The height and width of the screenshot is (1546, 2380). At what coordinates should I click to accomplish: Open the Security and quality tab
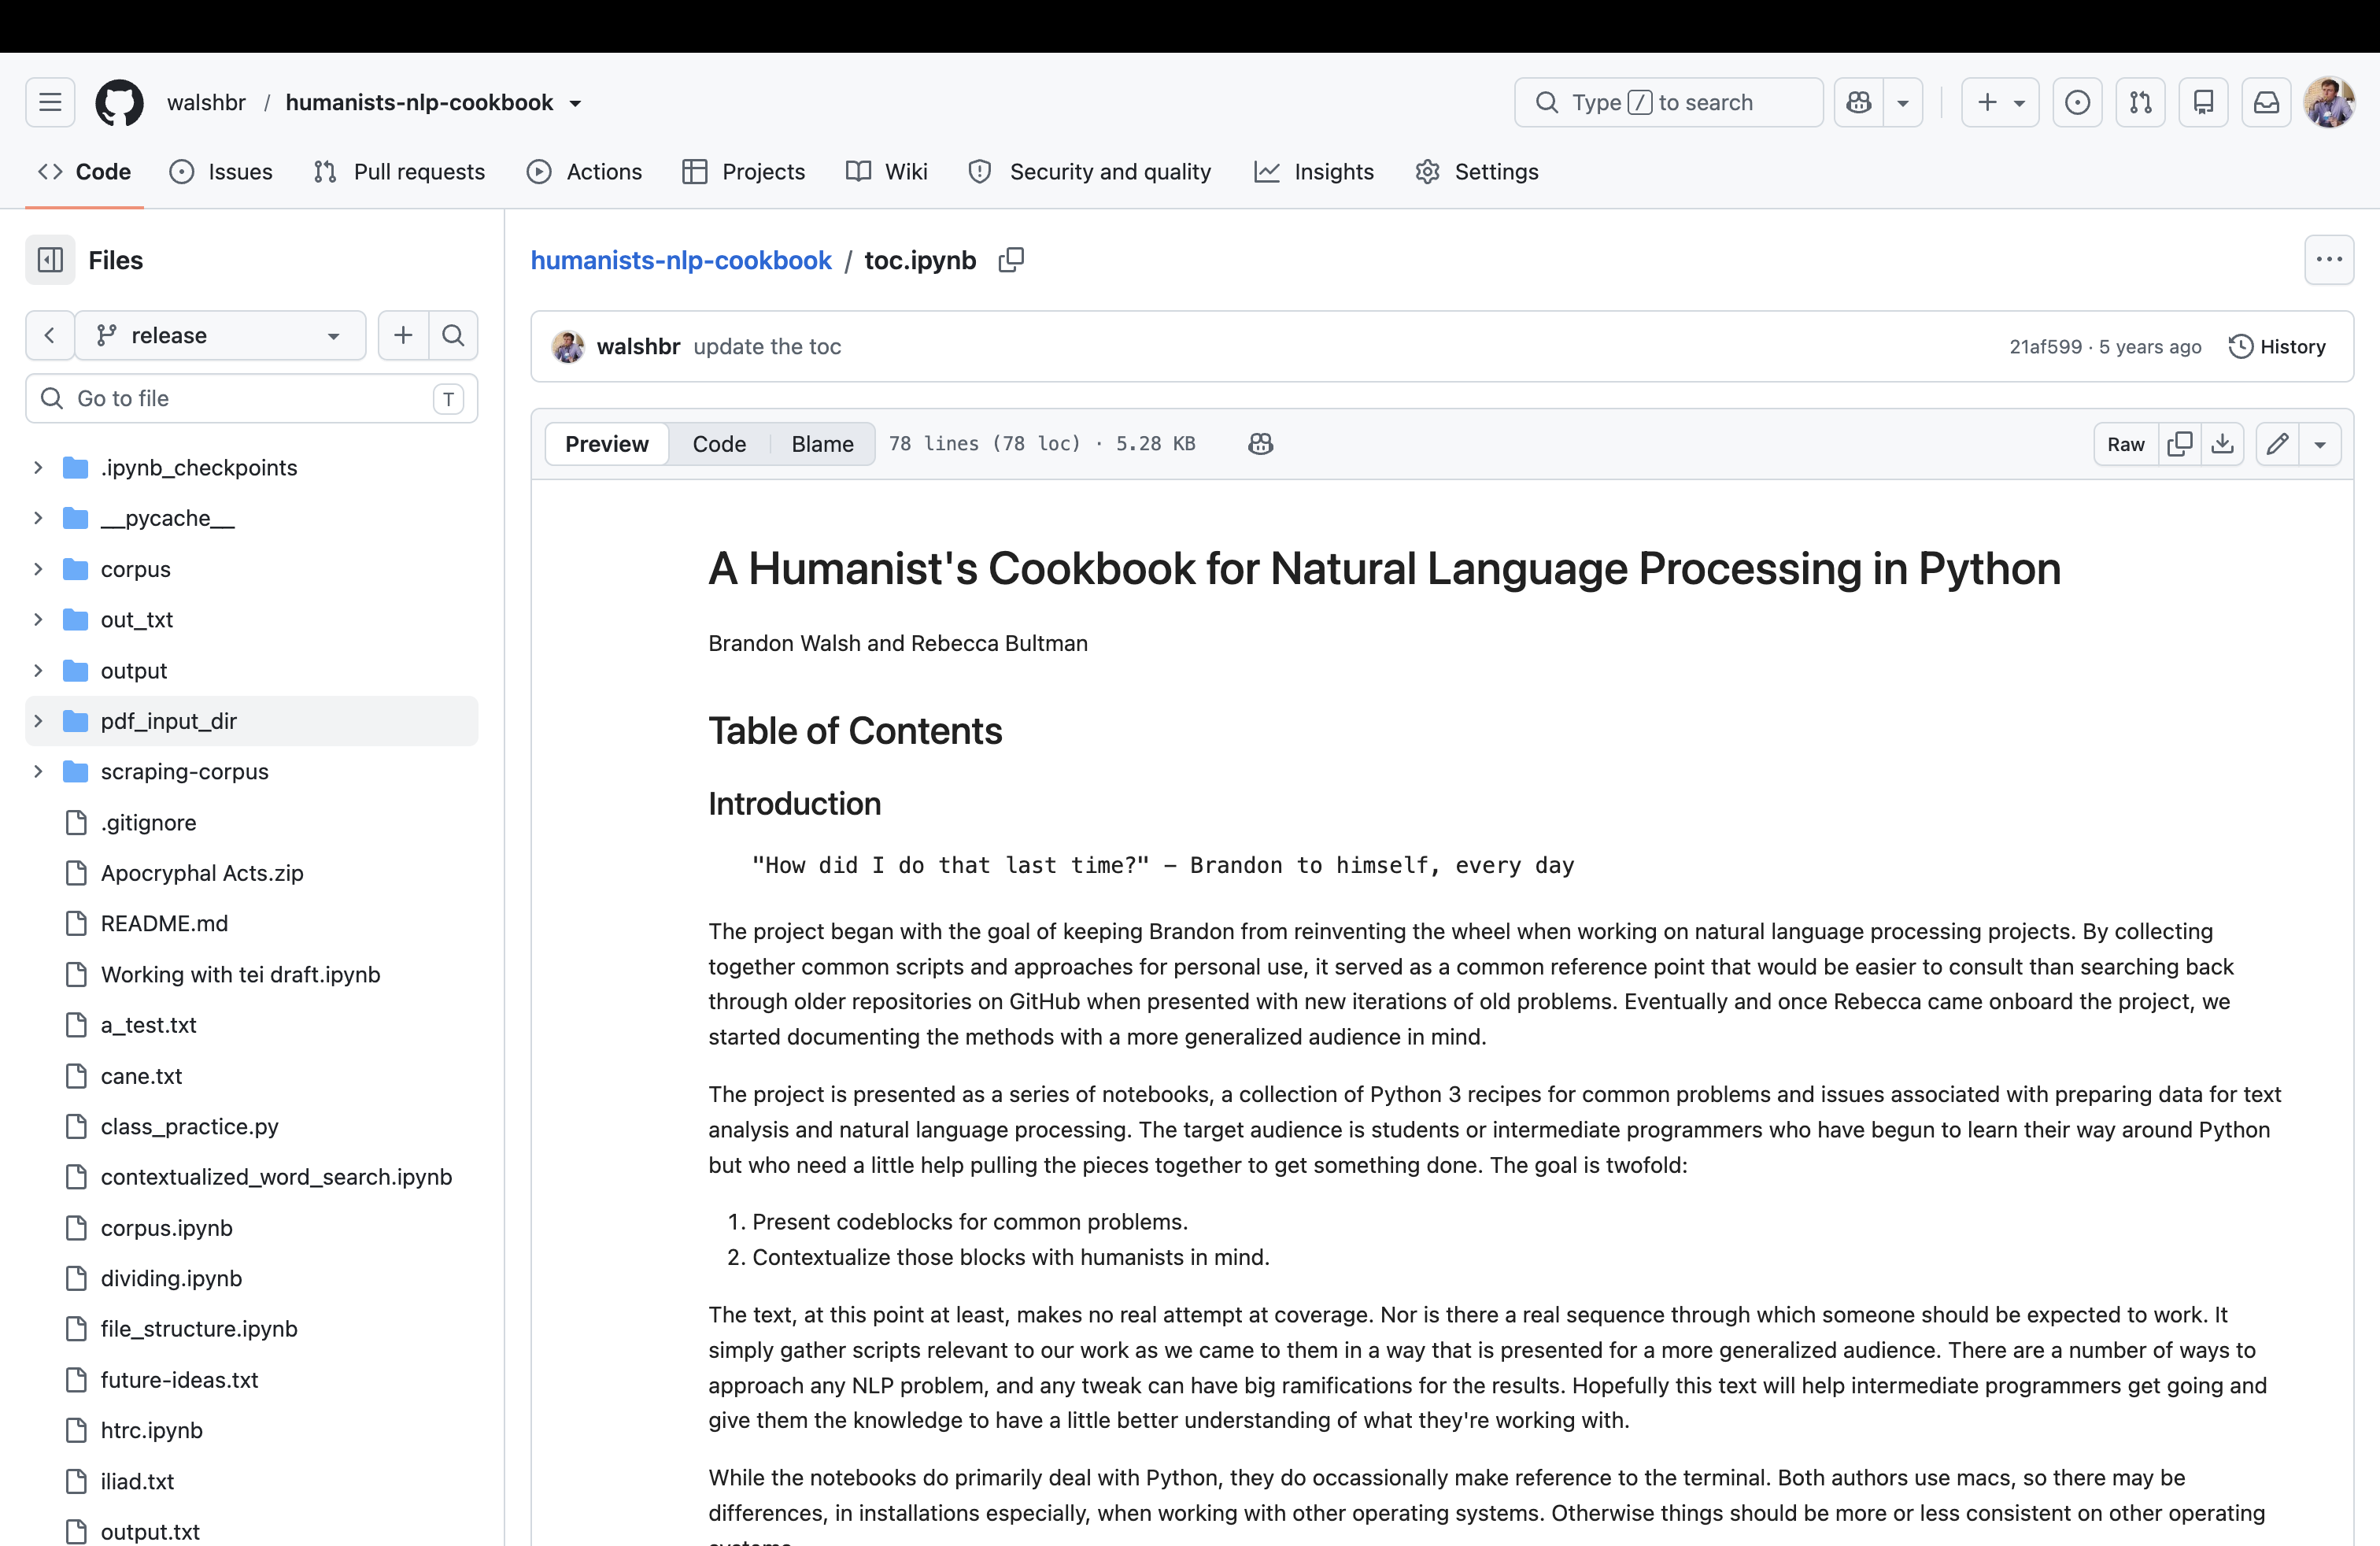click(1090, 172)
